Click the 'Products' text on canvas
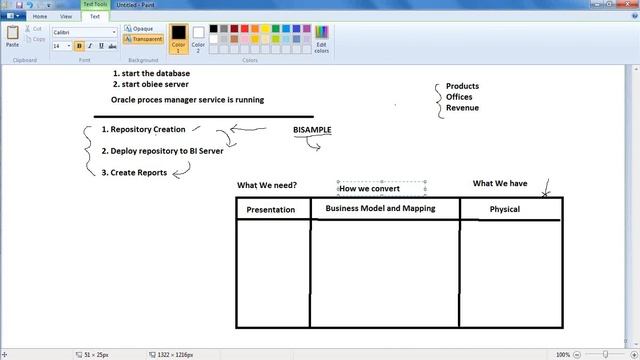Image resolution: width=640 pixels, height=360 pixels. (462, 86)
